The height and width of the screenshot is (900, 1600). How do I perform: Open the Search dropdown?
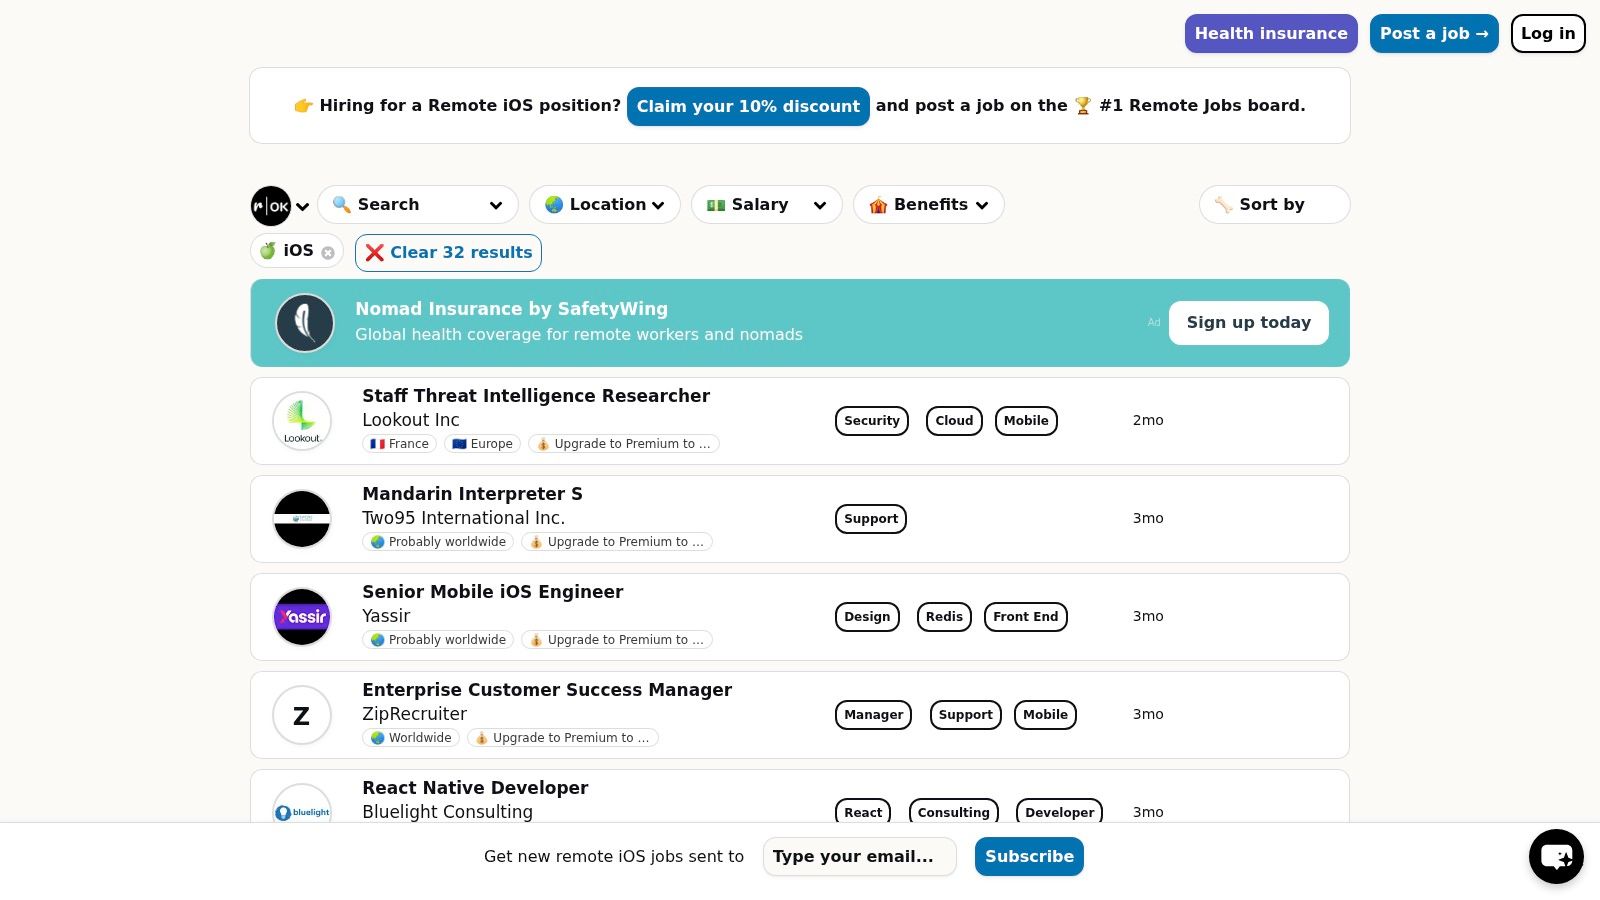coord(418,205)
